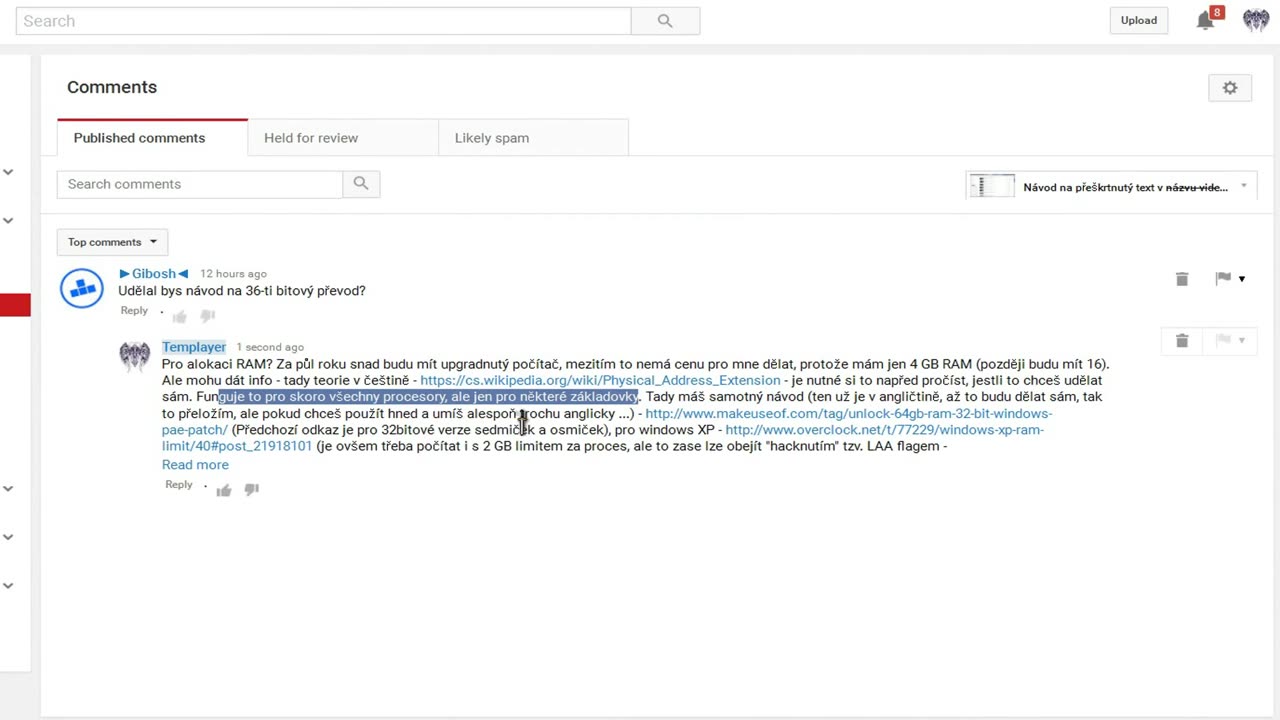The height and width of the screenshot is (720, 1280).
Task: Reply to Gibosh's comment
Action: click(x=134, y=311)
